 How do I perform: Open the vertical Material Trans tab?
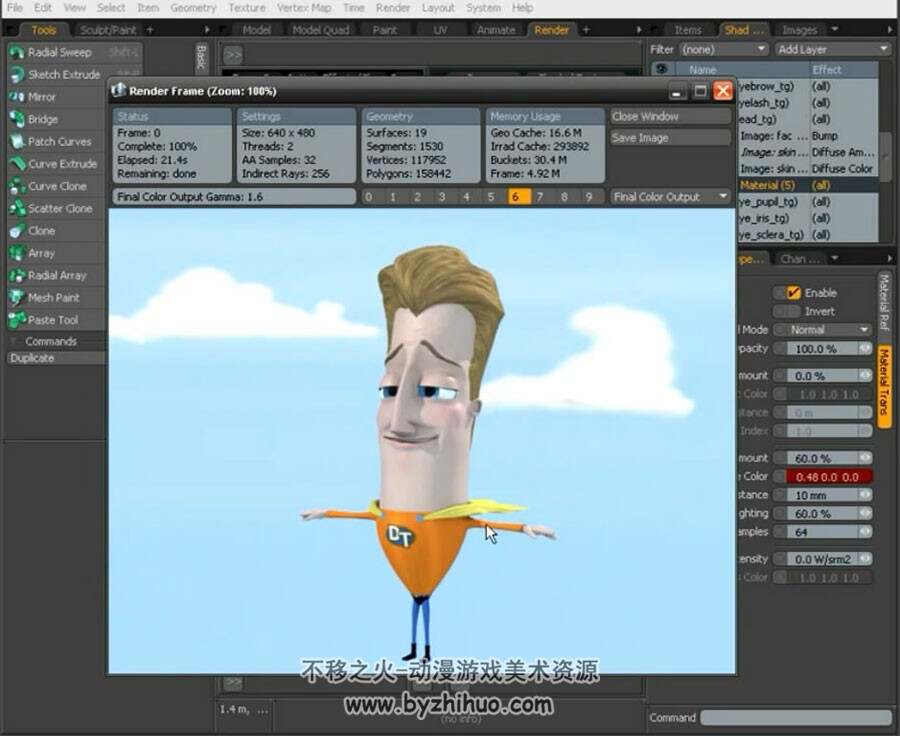click(885, 386)
